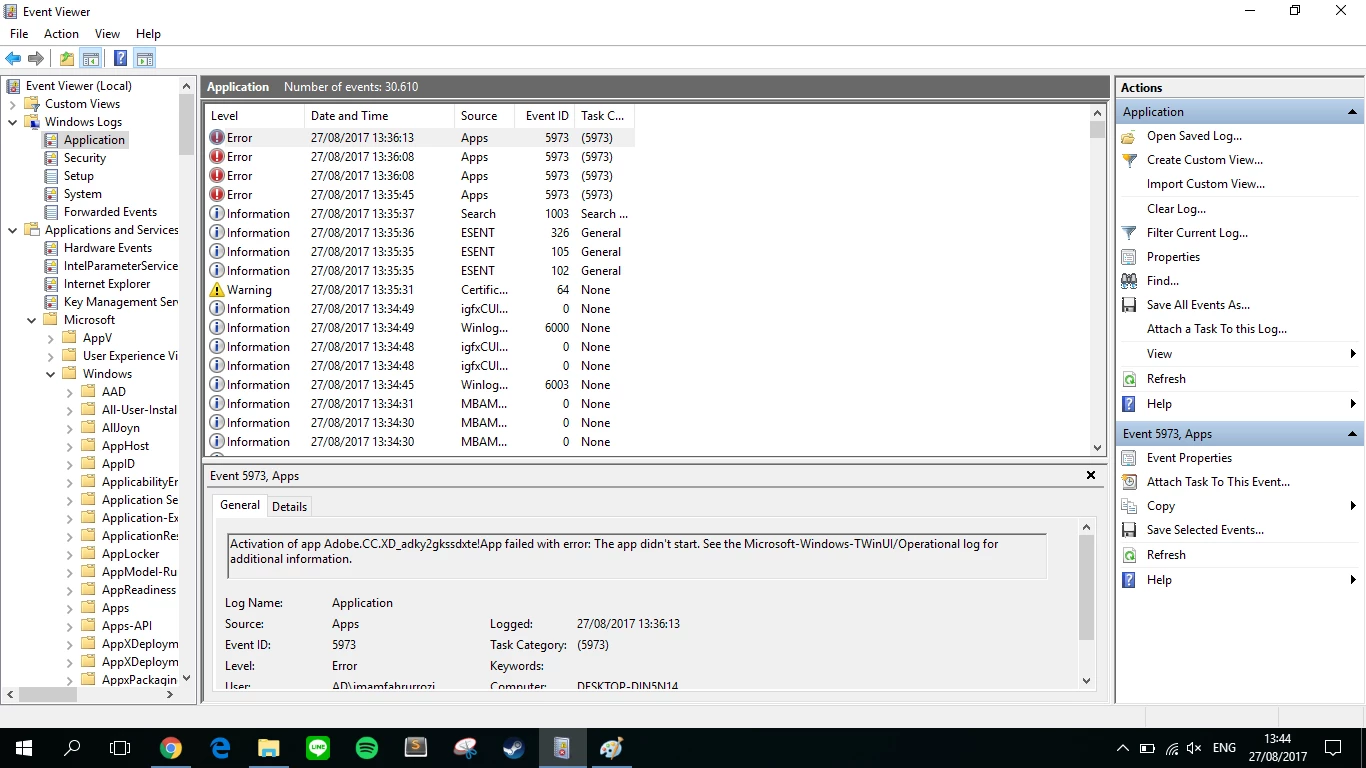Image resolution: width=1366 pixels, height=768 pixels.
Task: Click the Filter Current Log icon
Action: 1129,233
